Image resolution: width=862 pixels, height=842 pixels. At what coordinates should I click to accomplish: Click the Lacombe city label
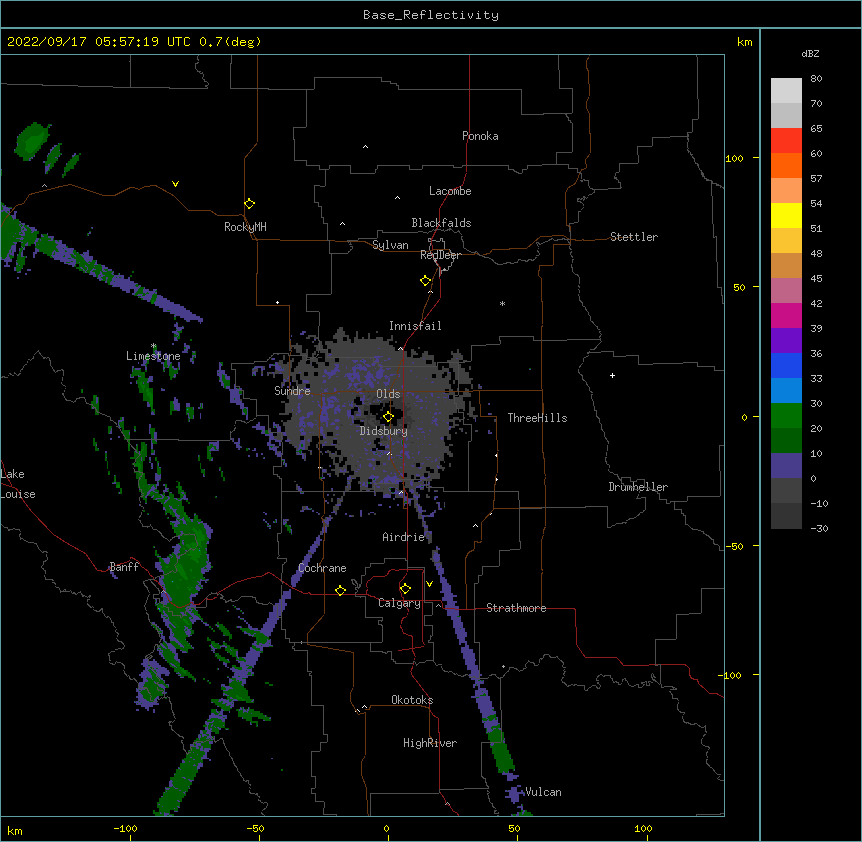[x=450, y=191]
